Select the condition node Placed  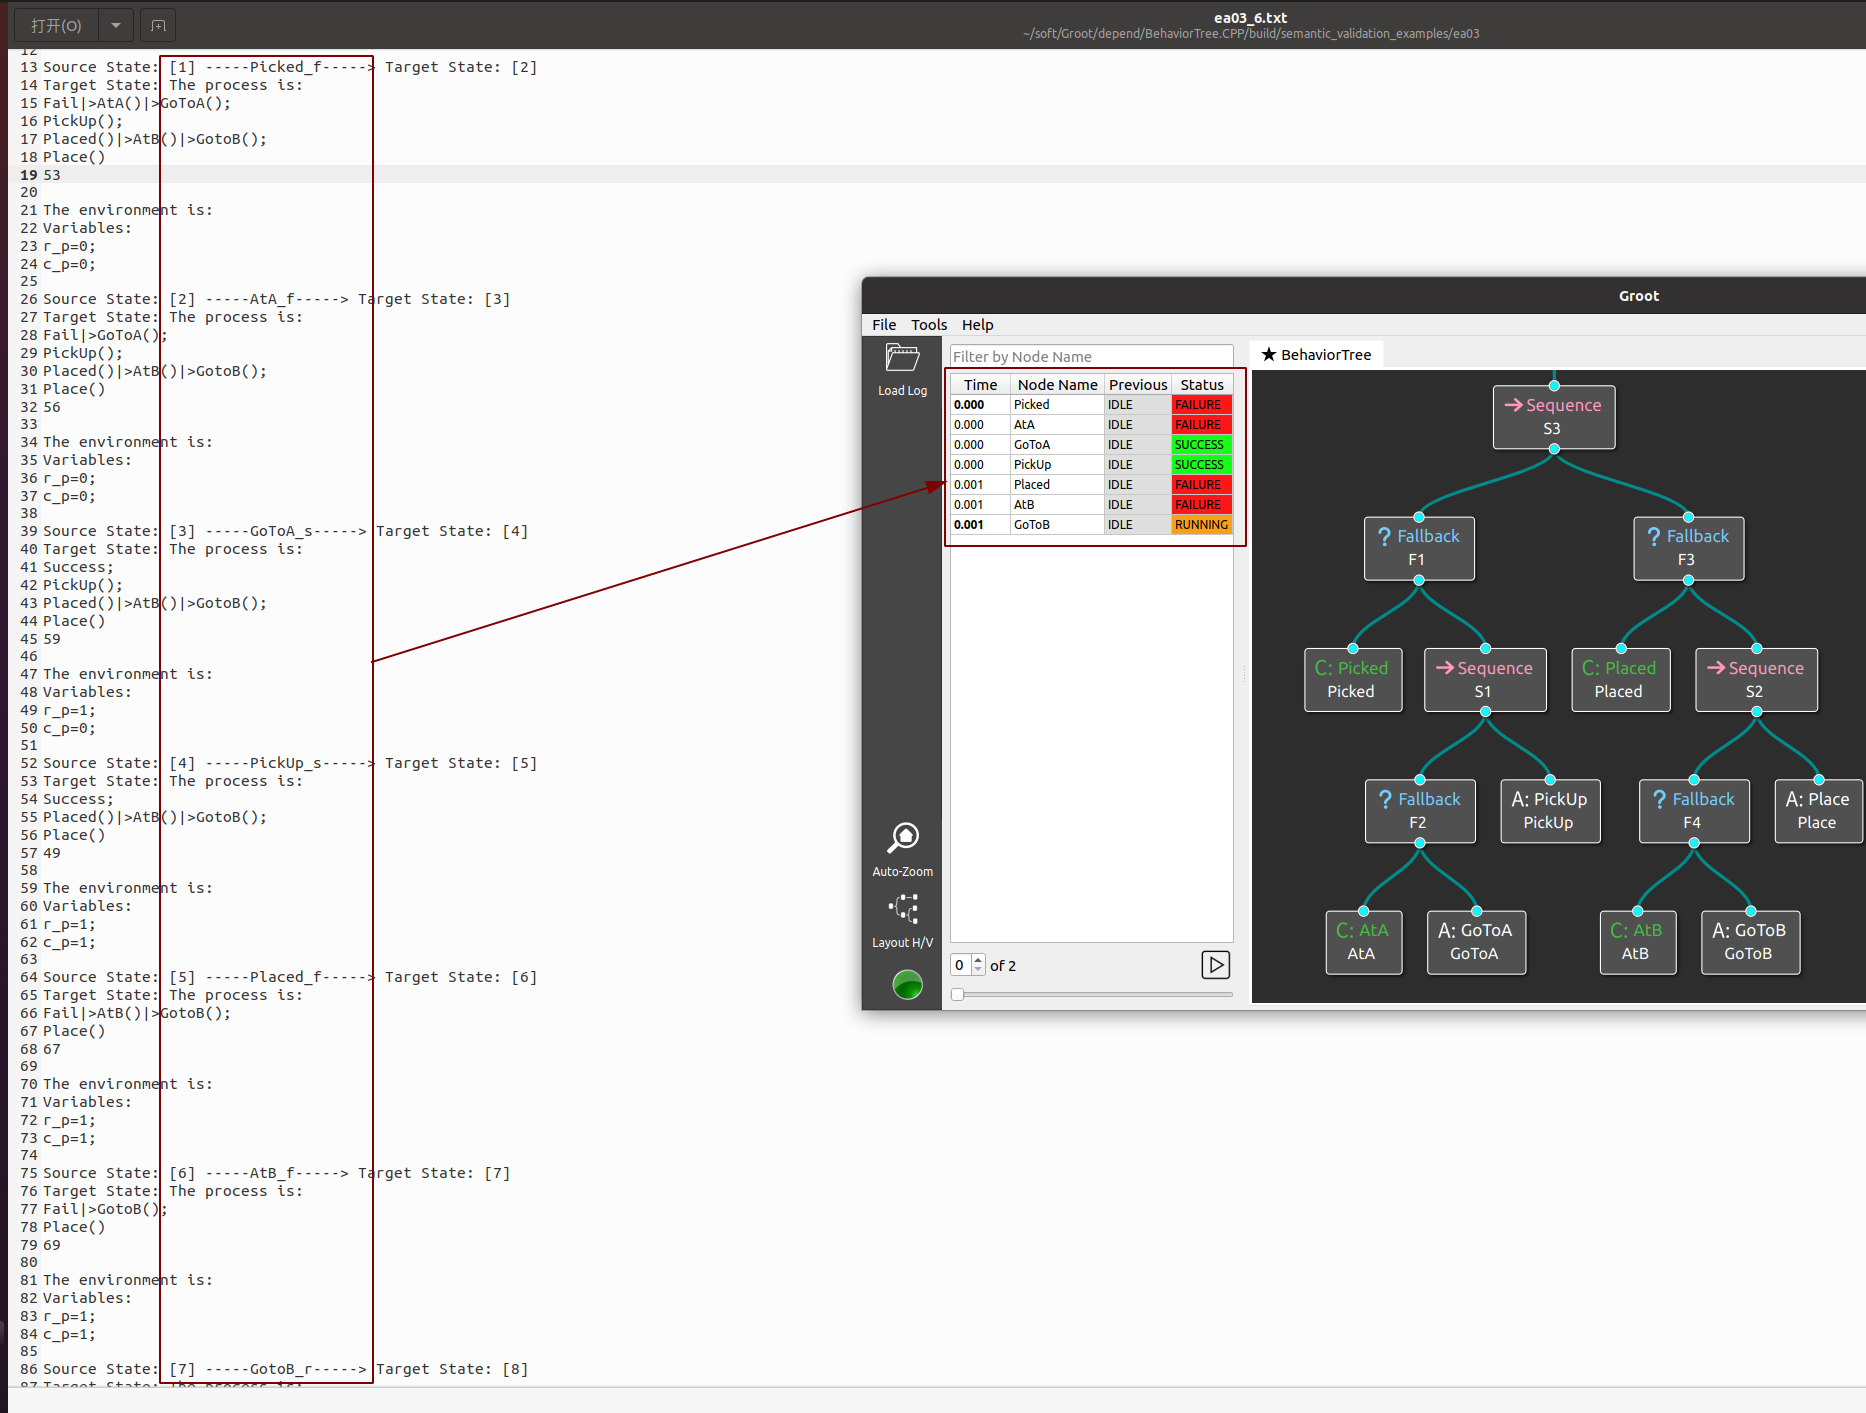(1620, 680)
